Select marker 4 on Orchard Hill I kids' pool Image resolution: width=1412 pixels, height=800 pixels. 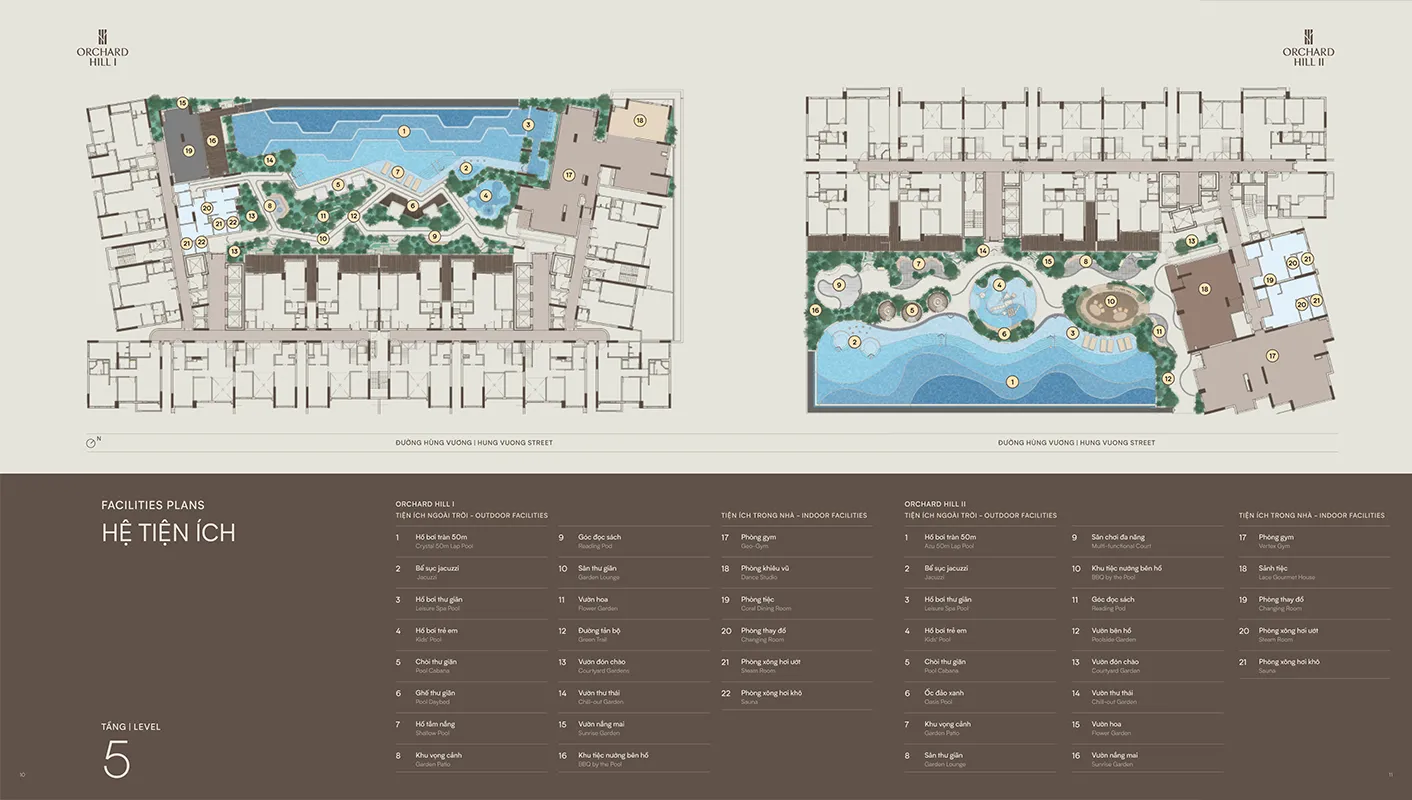click(x=486, y=196)
